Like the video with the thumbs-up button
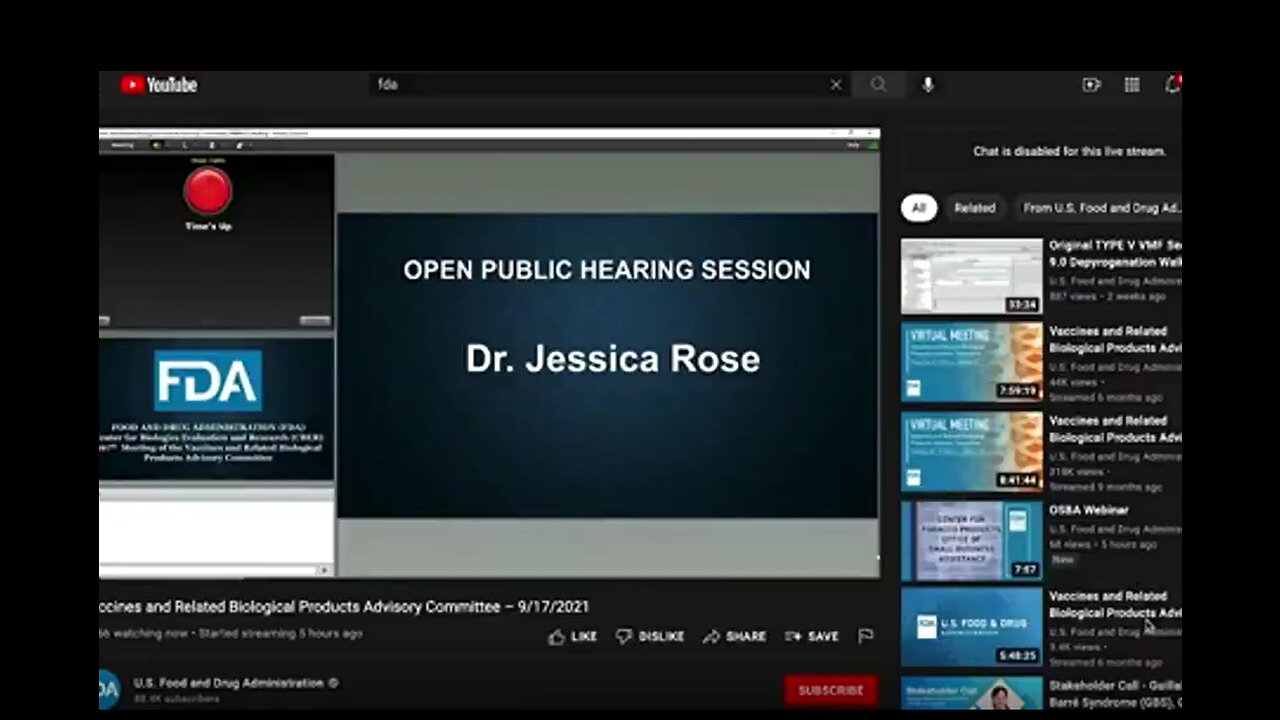1280x720 pixels. [572, 636]
